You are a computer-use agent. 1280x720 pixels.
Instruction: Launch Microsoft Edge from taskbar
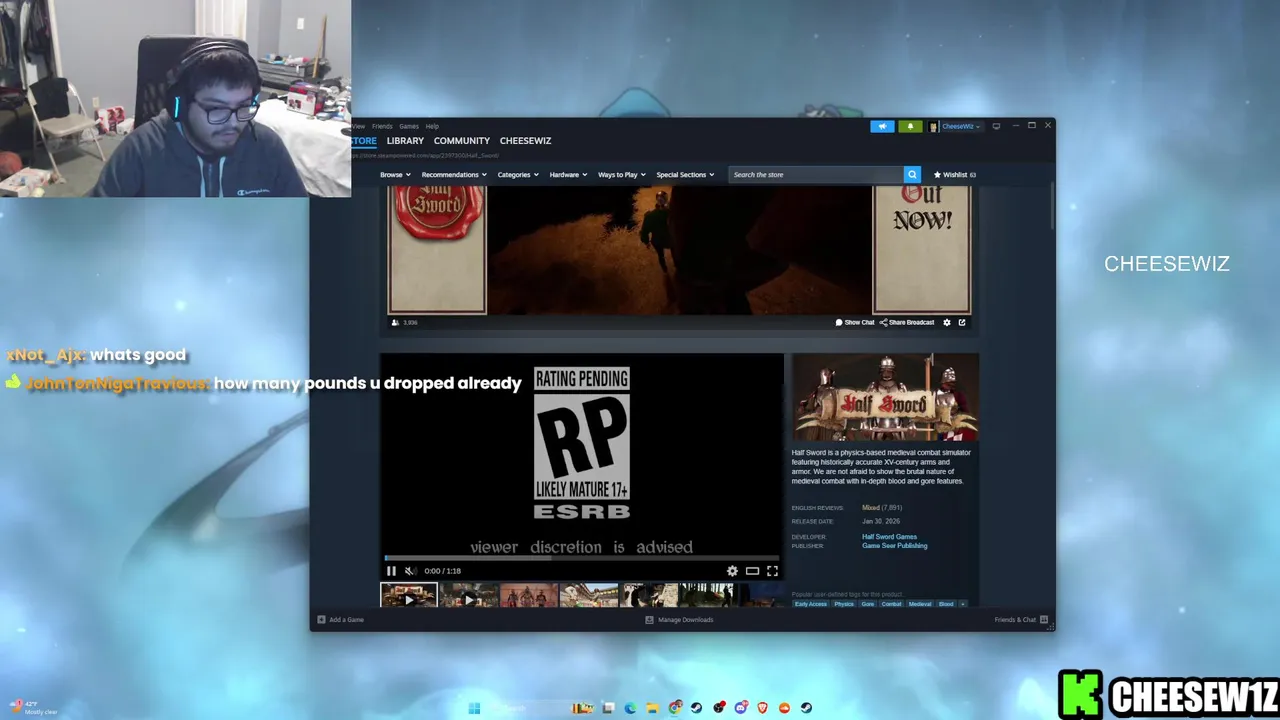point(630,708)
